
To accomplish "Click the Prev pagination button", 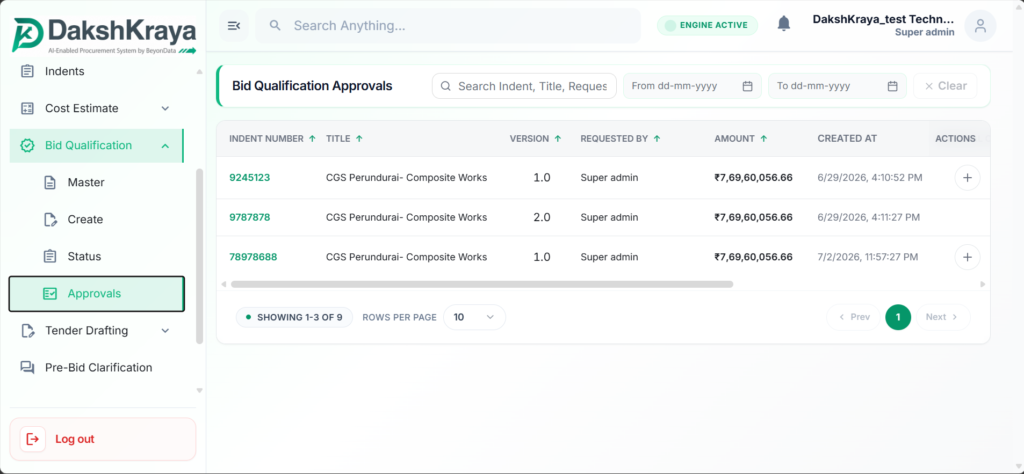I will (x=853, y=317).
